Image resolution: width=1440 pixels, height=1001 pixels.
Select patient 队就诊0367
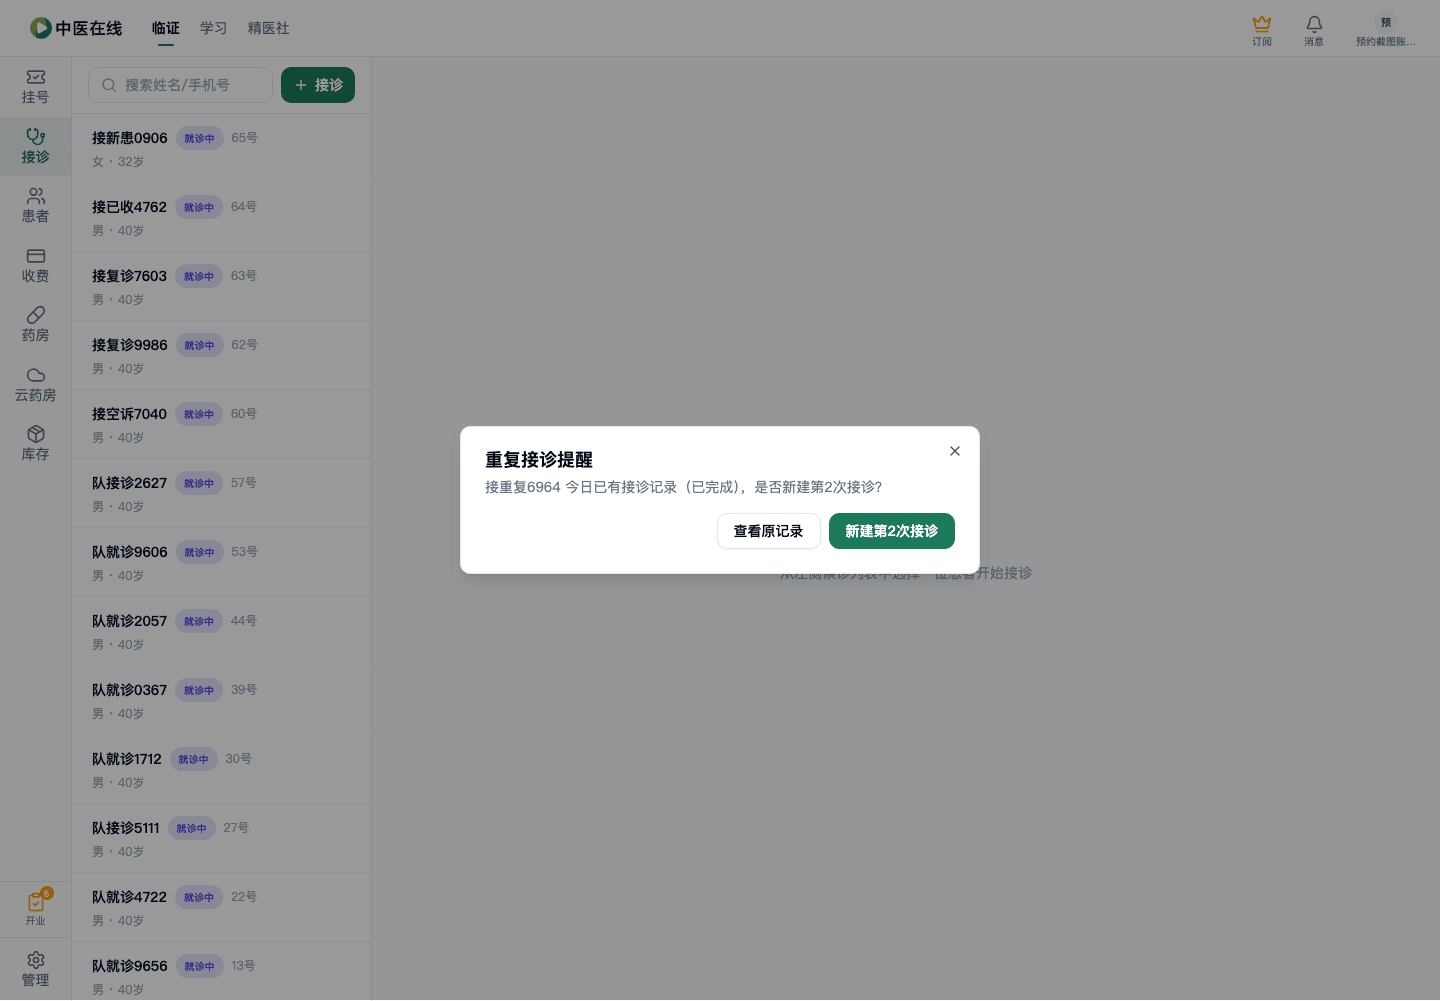(221, 700)
